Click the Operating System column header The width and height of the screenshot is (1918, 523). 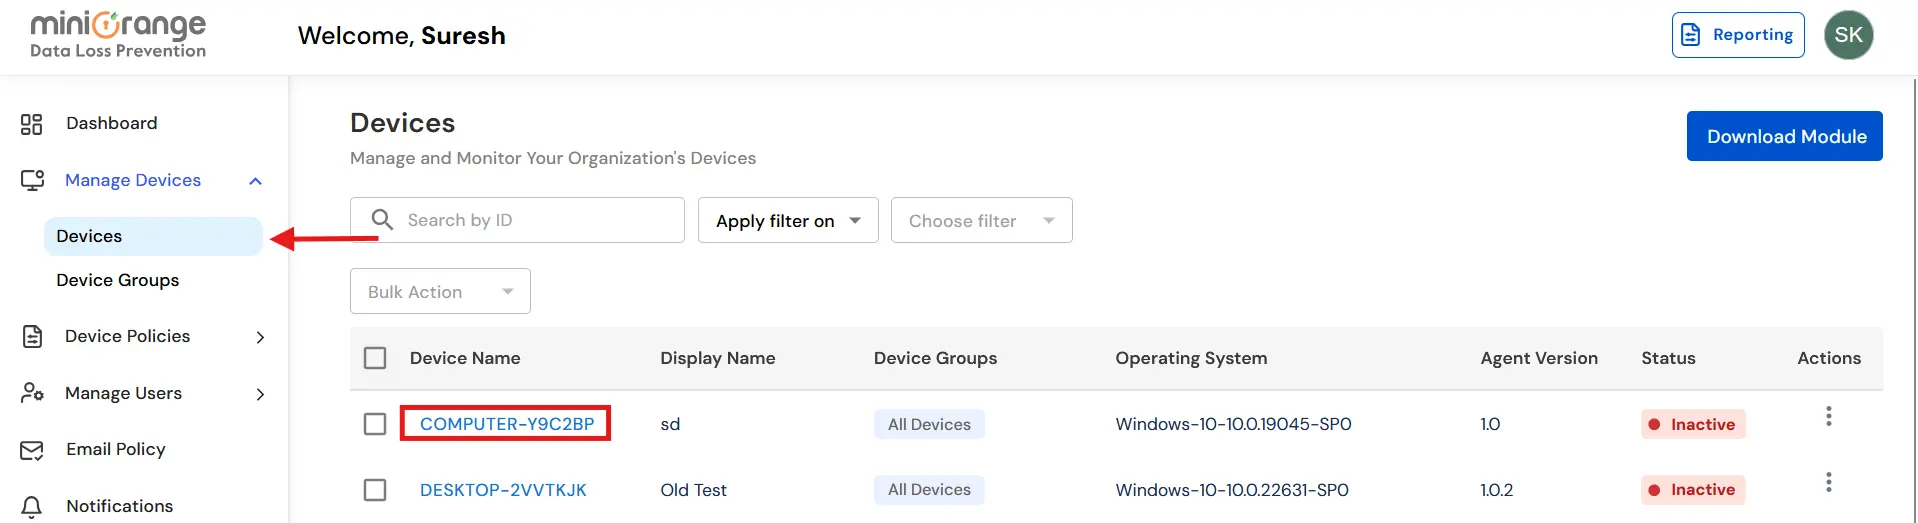click(x=1191, y=358)
